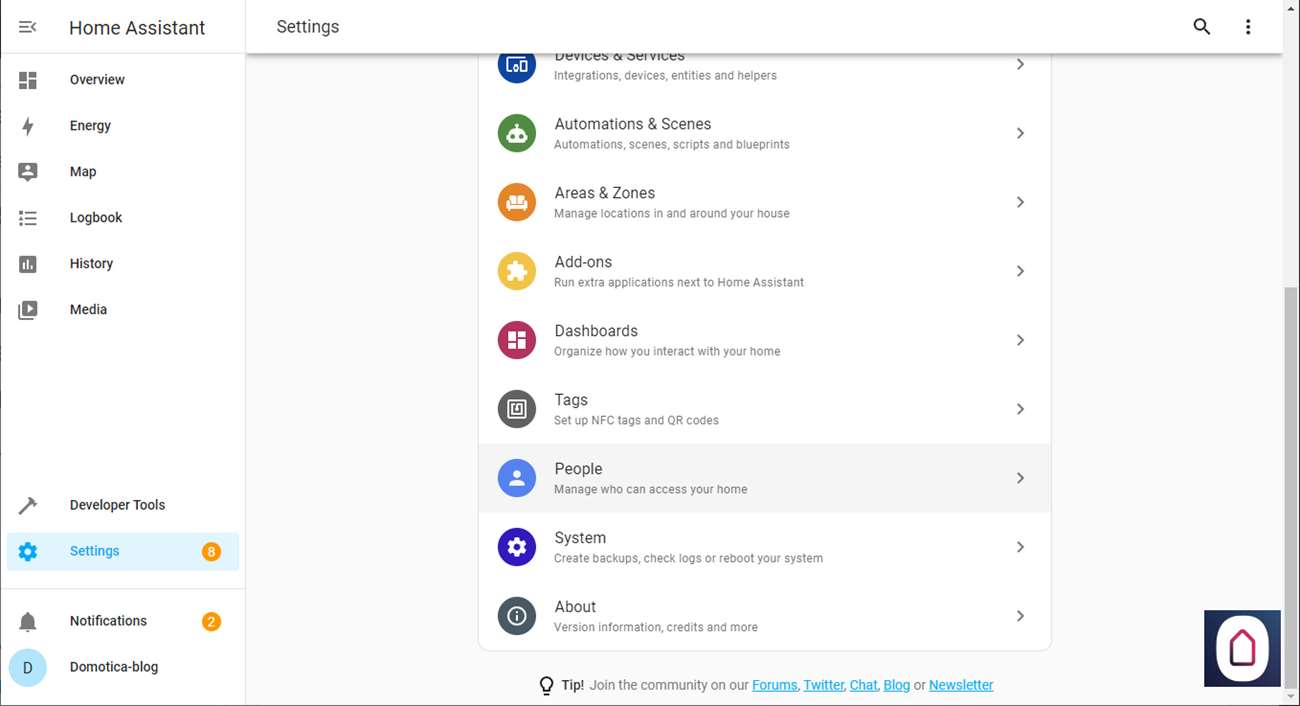Click the yellow Add-ons puzzle icon
This screenshot has width=1300, height=706.
pyautogui.click(x=517, y=271)
